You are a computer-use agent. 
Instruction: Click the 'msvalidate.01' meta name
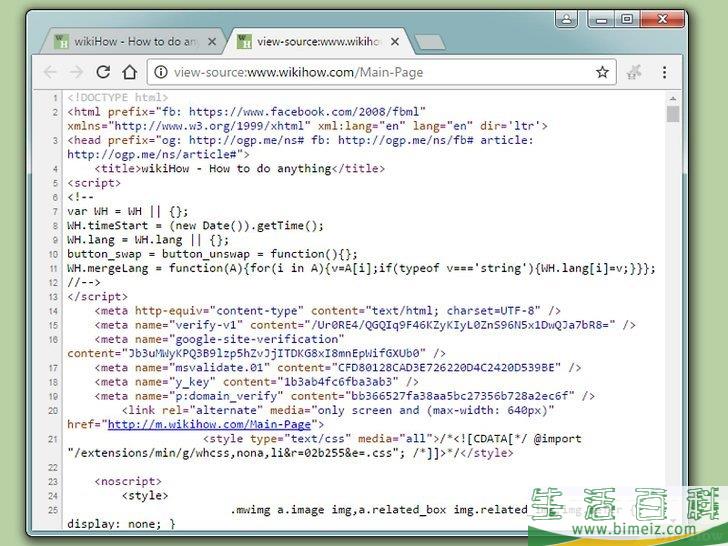[219, 368]
